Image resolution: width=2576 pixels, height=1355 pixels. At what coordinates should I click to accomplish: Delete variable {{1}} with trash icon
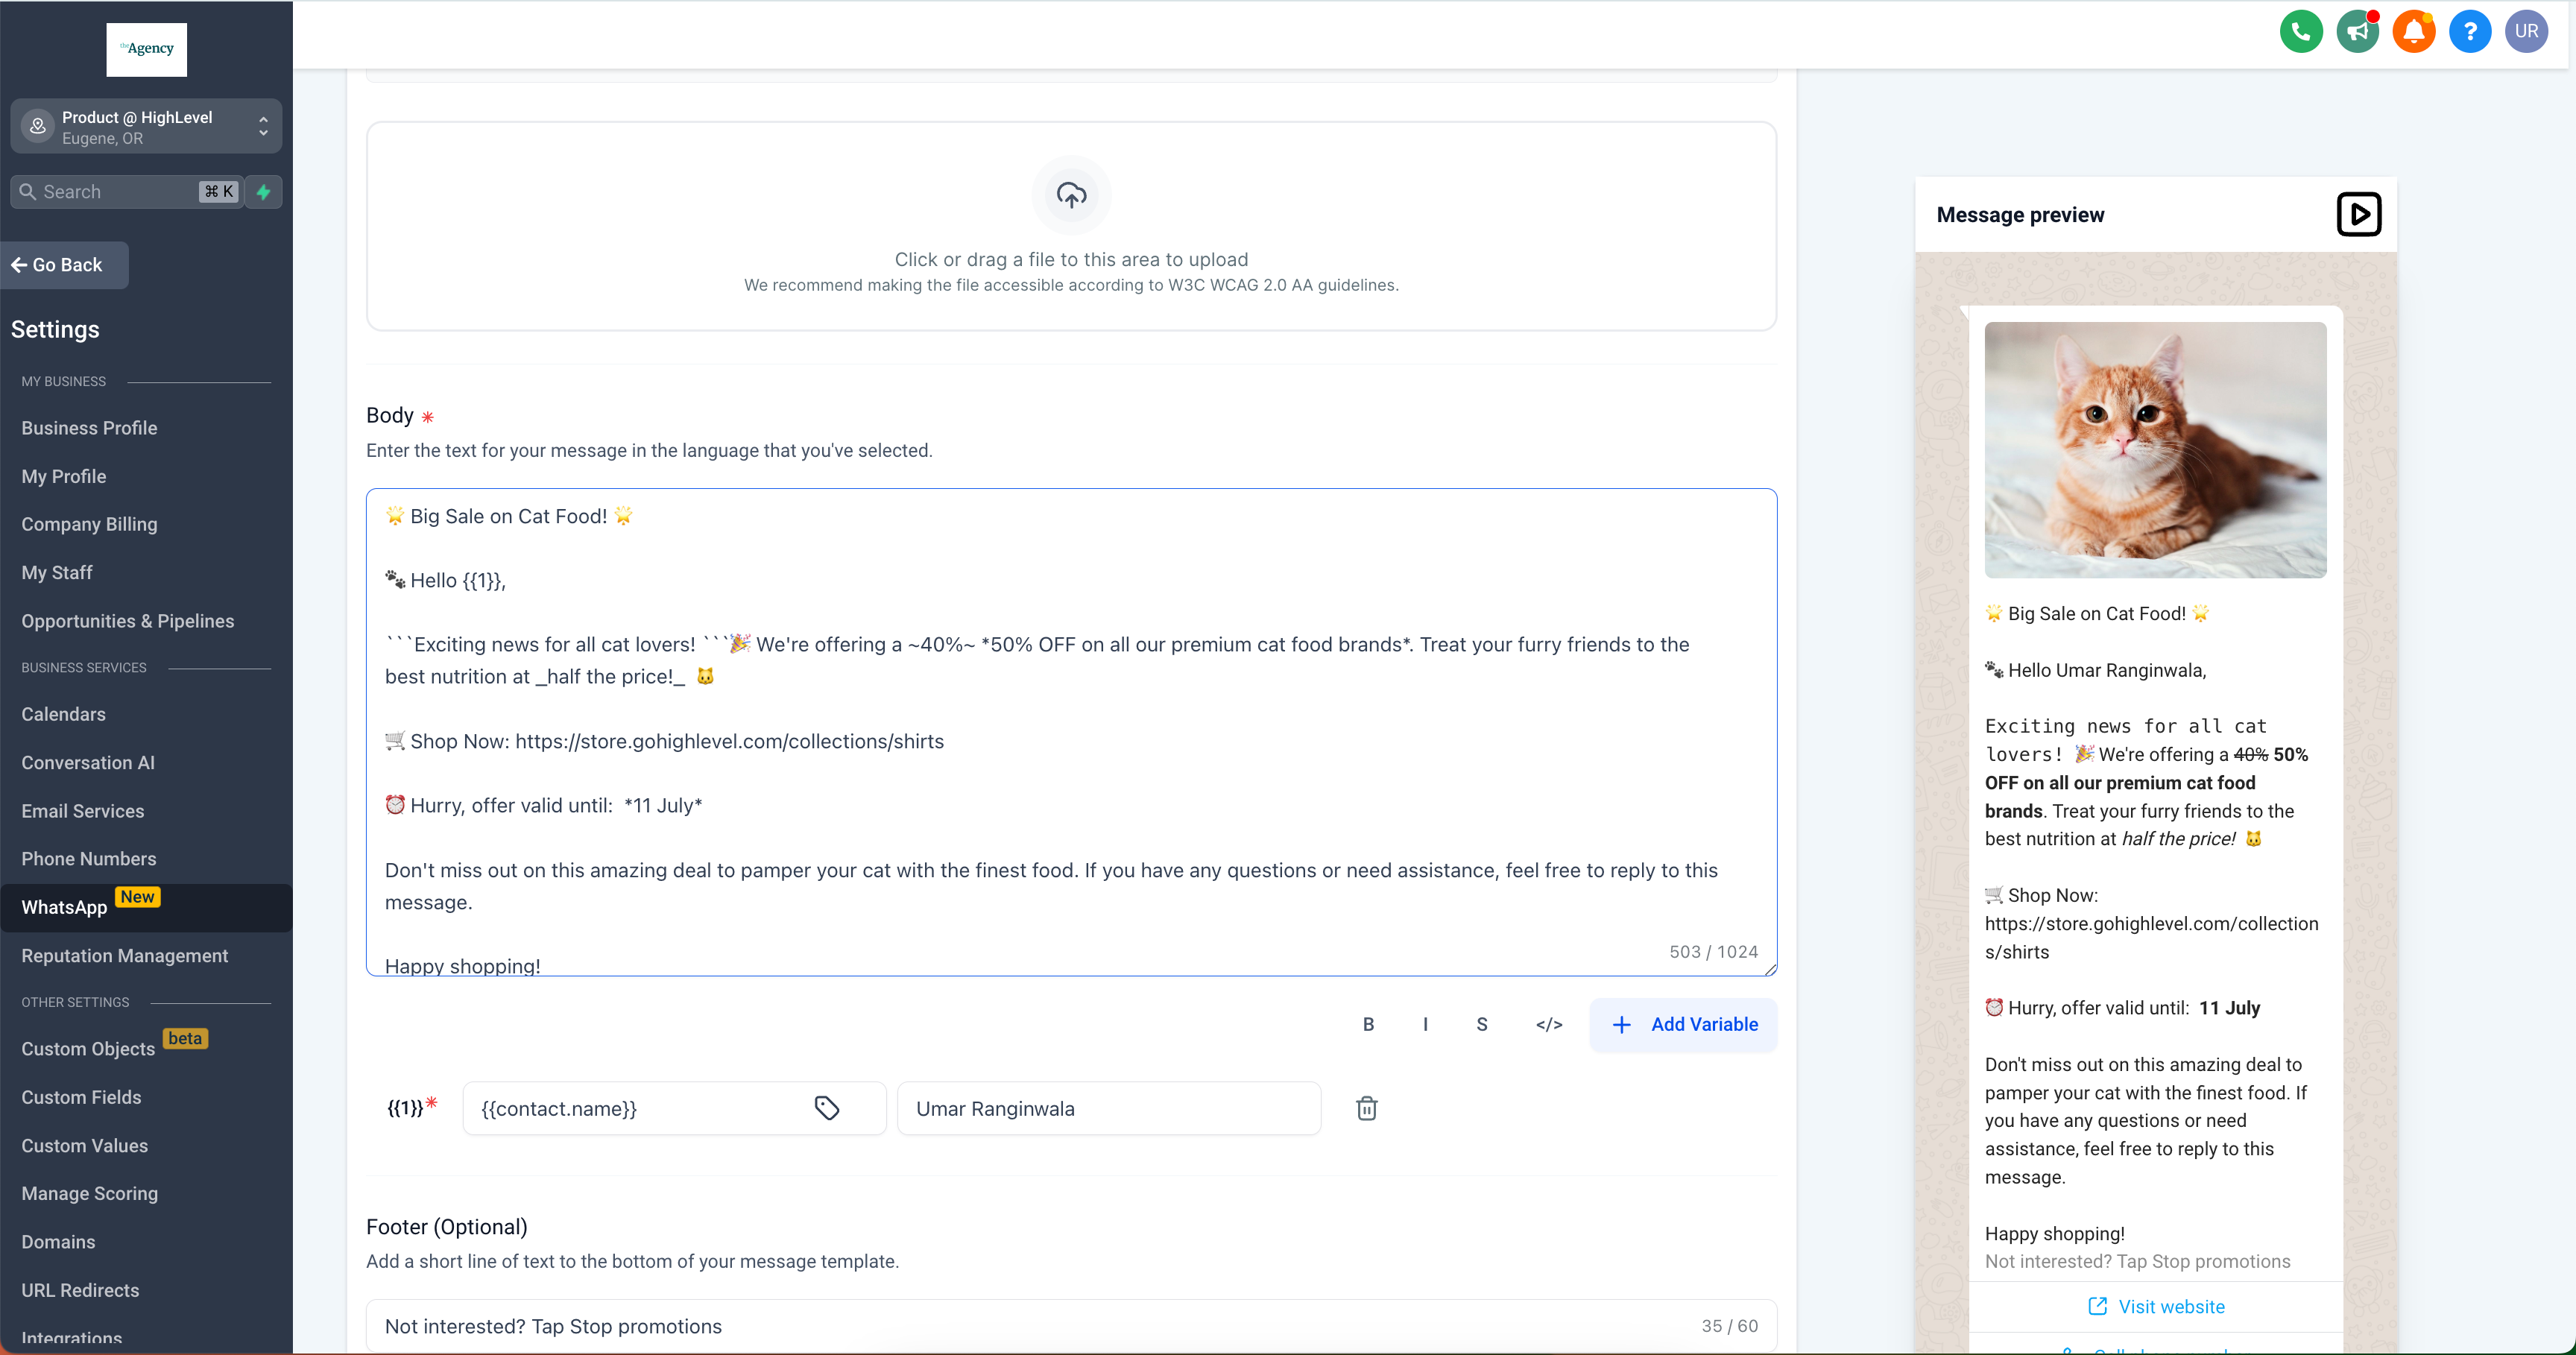1366,1108
